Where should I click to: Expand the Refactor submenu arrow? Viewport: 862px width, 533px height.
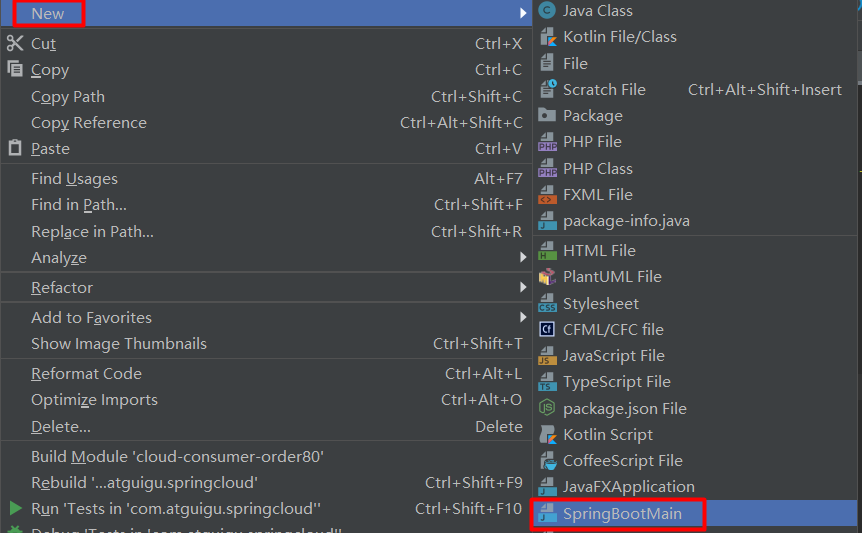point(522,288)
